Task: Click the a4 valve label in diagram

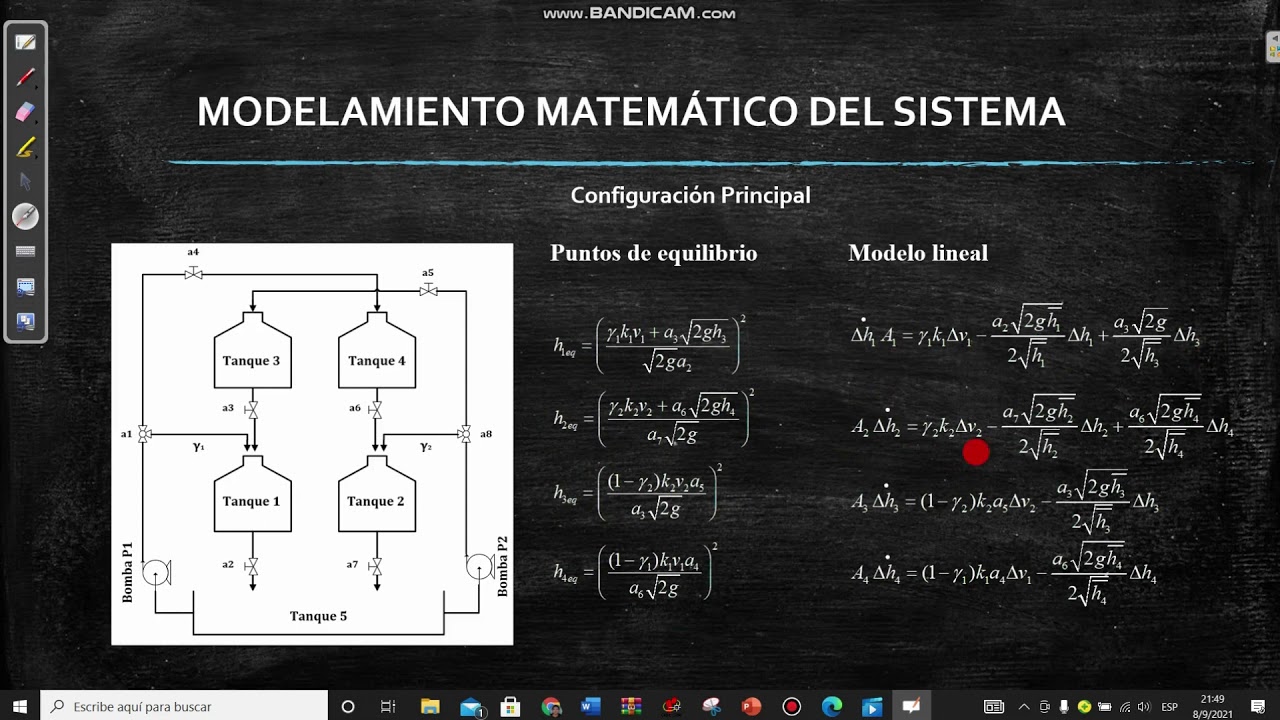Action: coord(193,253)
